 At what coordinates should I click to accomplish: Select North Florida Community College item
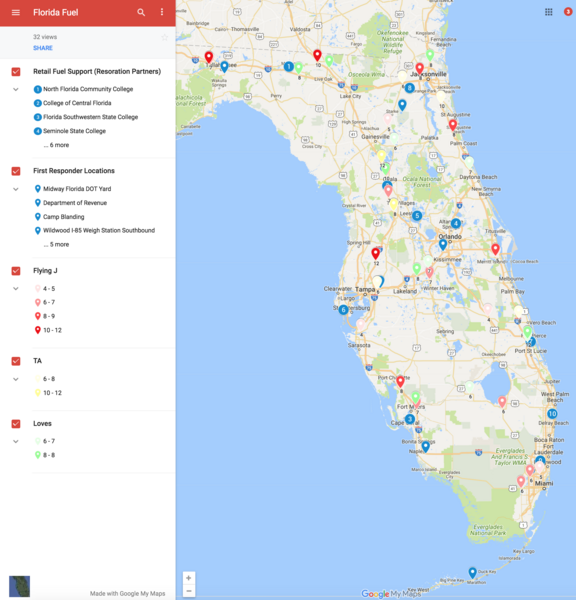tap(83, 89)
